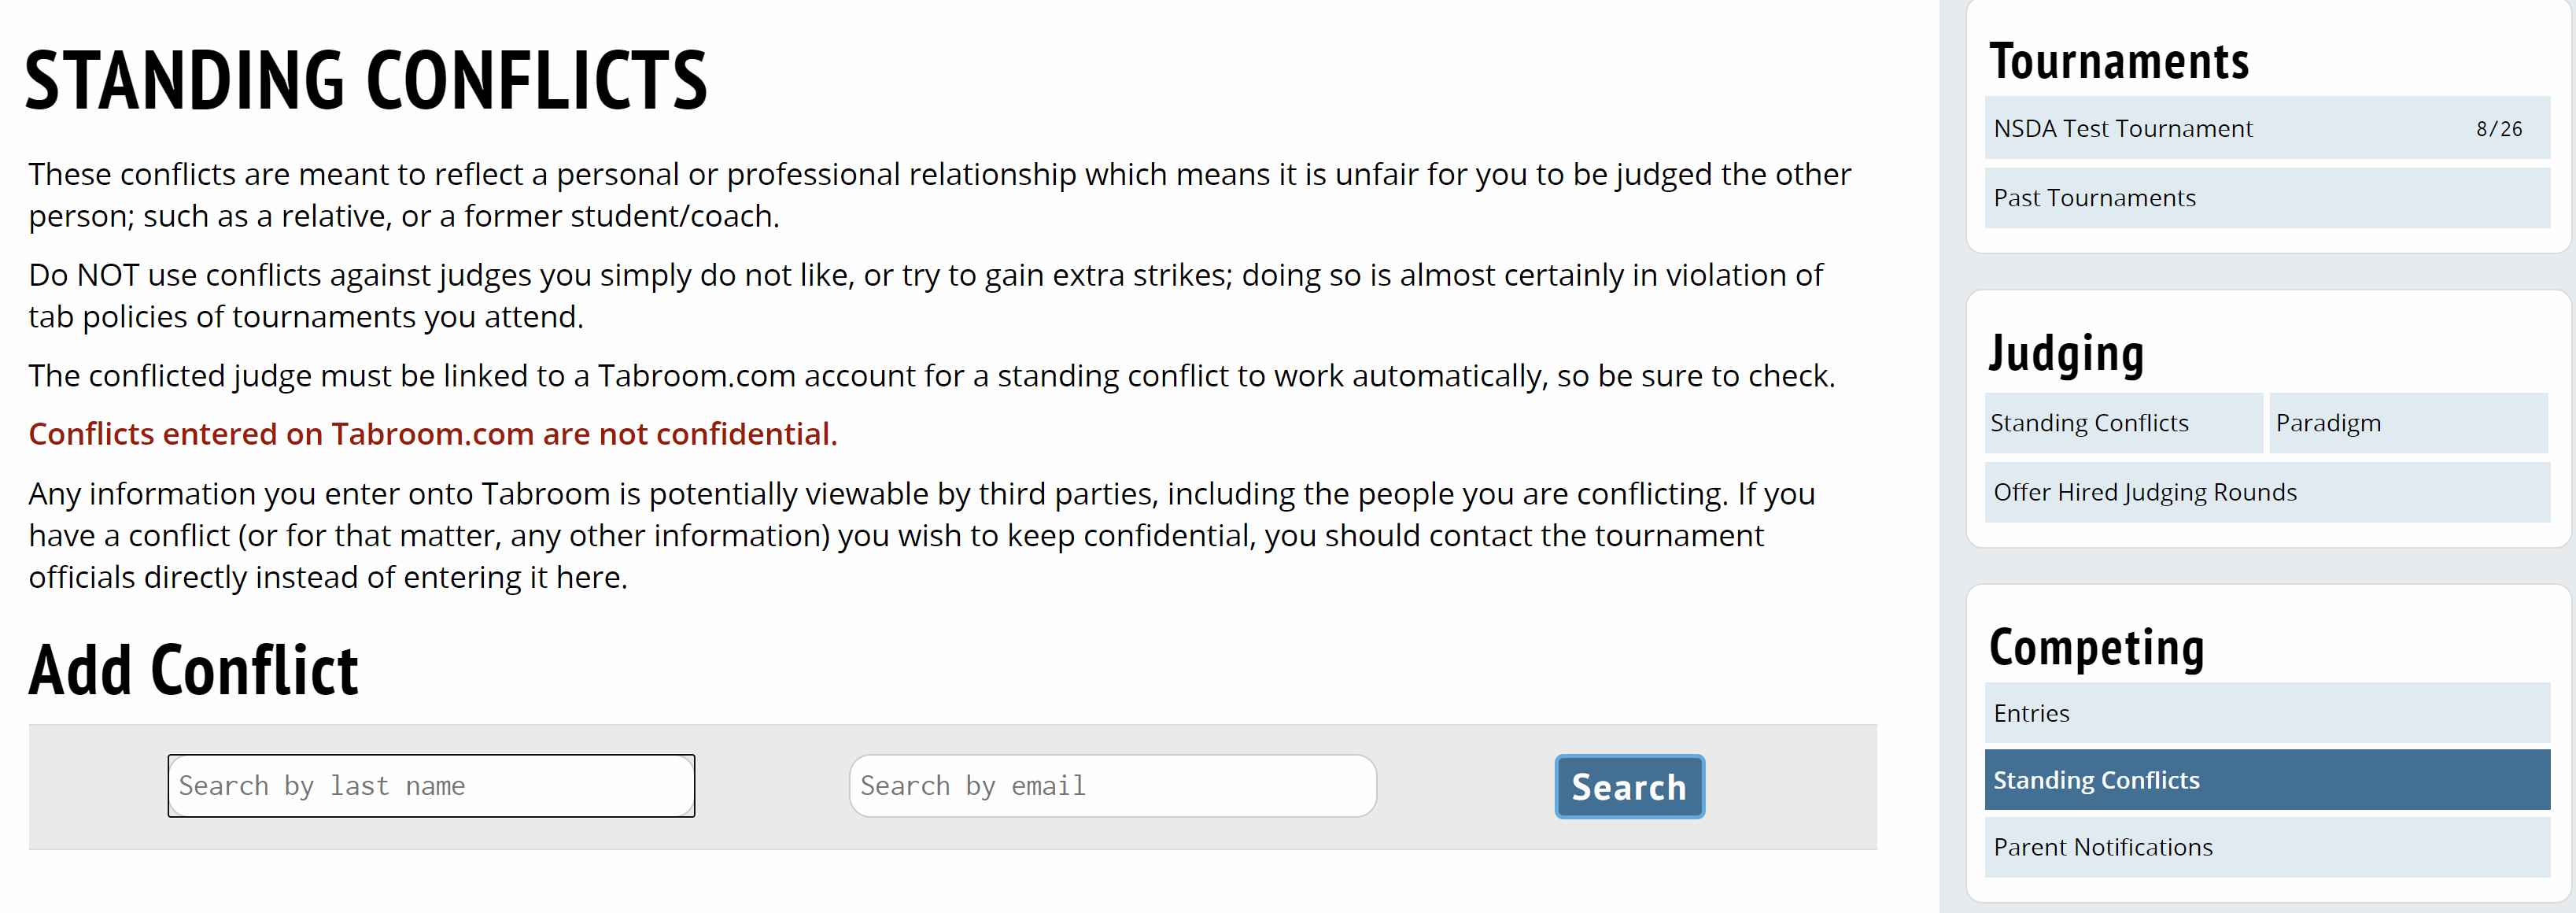Click the red not-confidential warning text
2576x913 pixels.
pyautogui.click(x=432, y=434)
